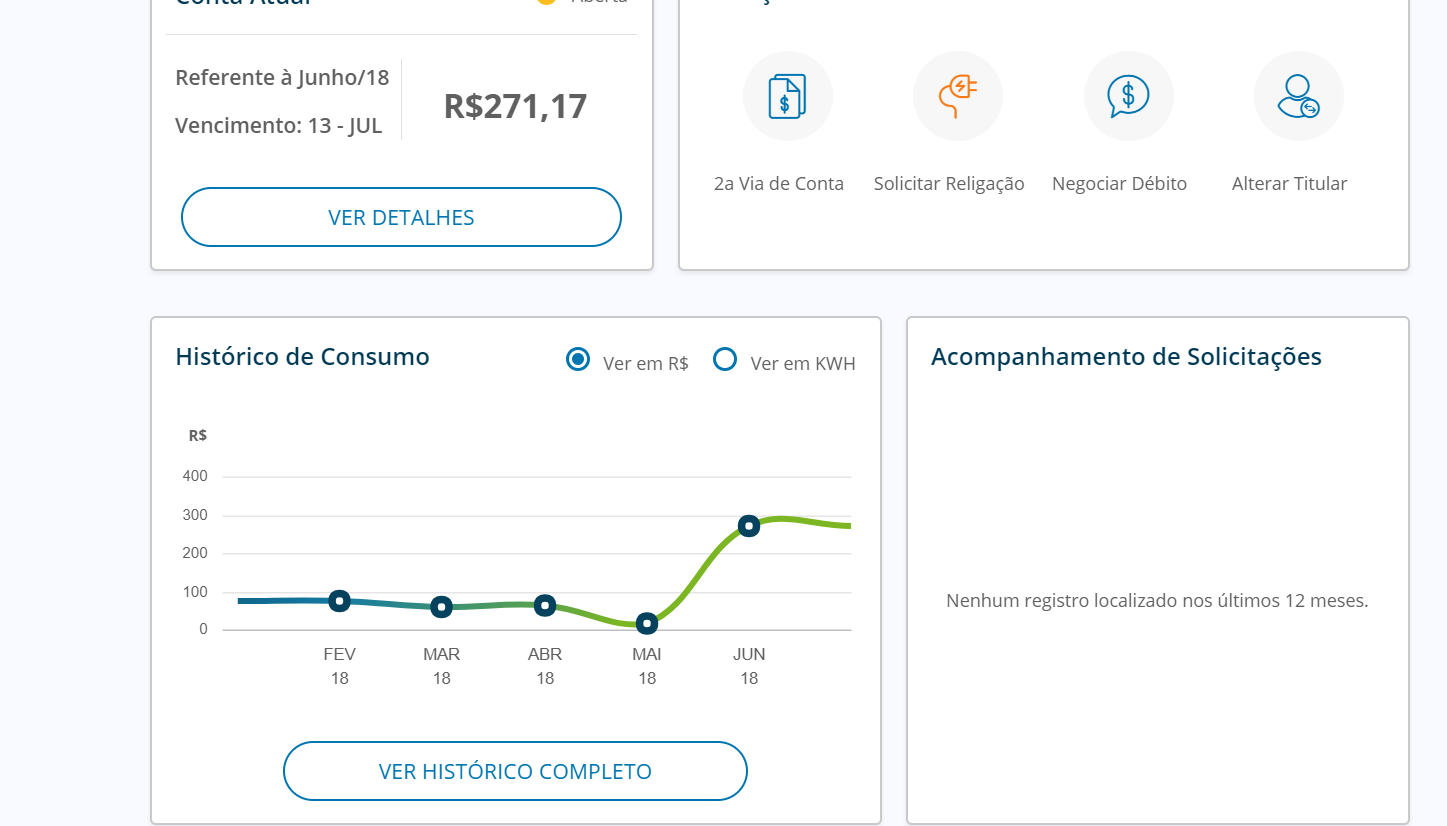Click the ABR 18 data point on chart
1447x826 pixels.
(544, 605)
